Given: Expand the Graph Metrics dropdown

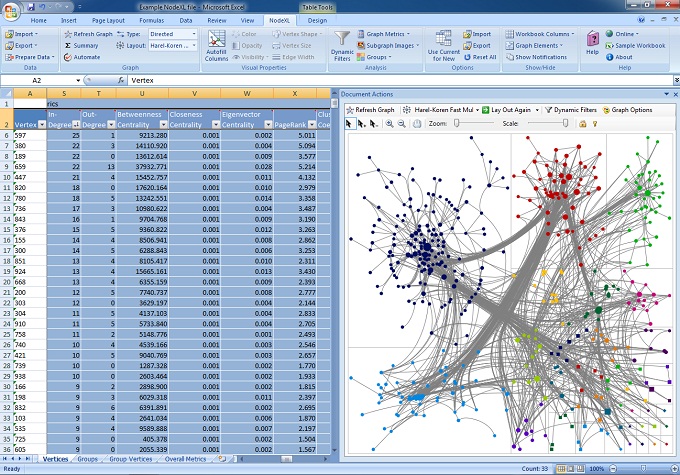Looking at the screenshot, I should point(383,34).
